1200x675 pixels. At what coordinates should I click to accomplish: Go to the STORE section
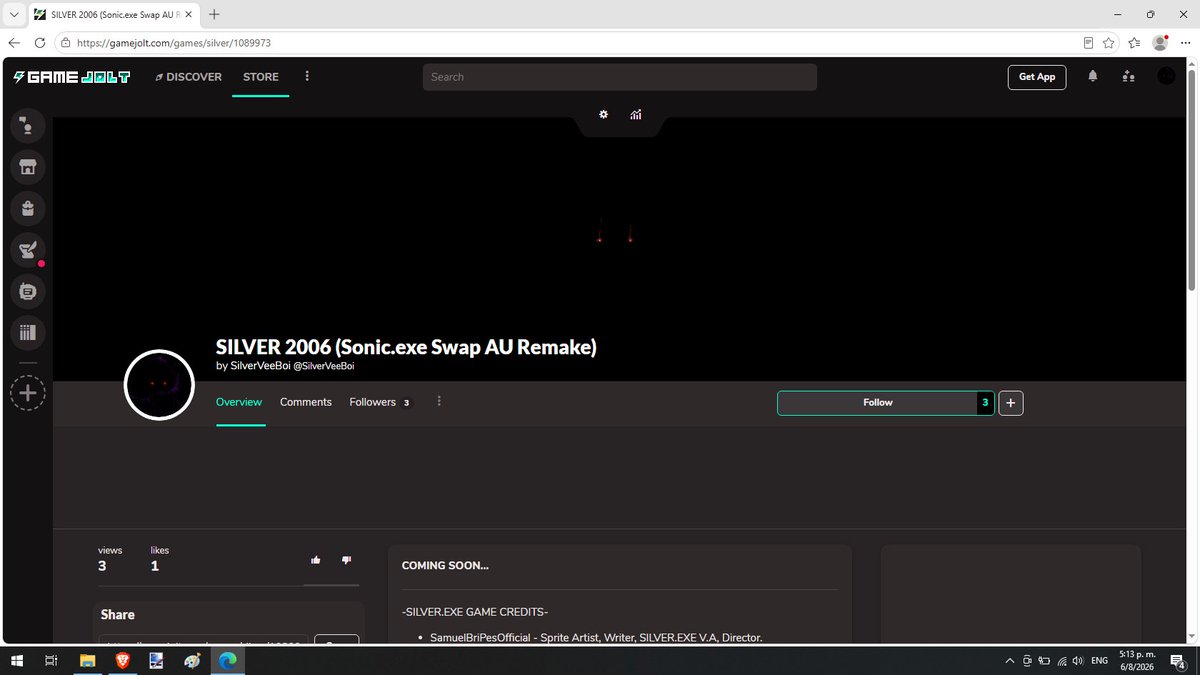[x=261, y=77]
